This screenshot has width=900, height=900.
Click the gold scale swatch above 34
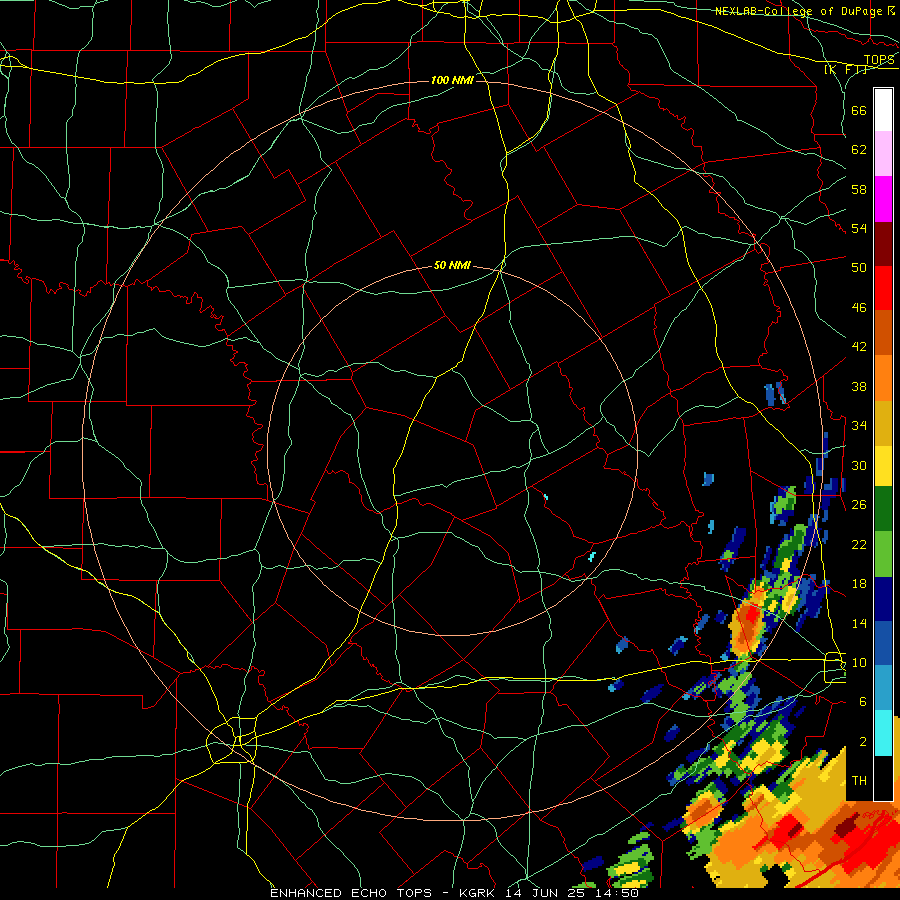883,423
